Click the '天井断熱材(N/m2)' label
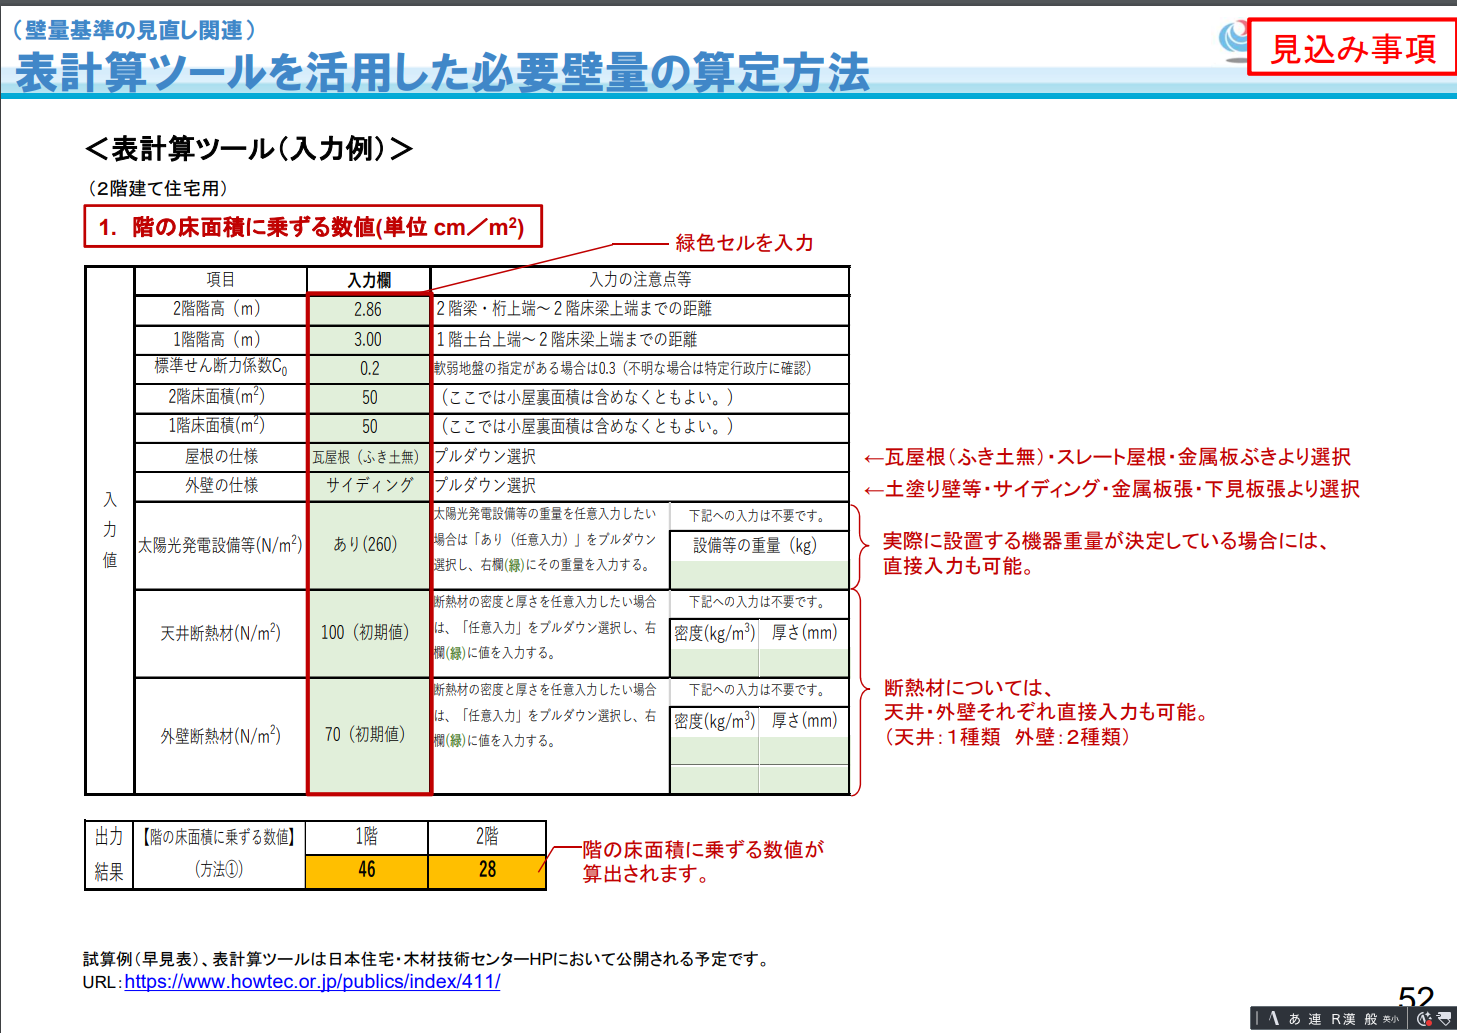The width and height of the screenshot is (1457, 1033). click(220, 633)
